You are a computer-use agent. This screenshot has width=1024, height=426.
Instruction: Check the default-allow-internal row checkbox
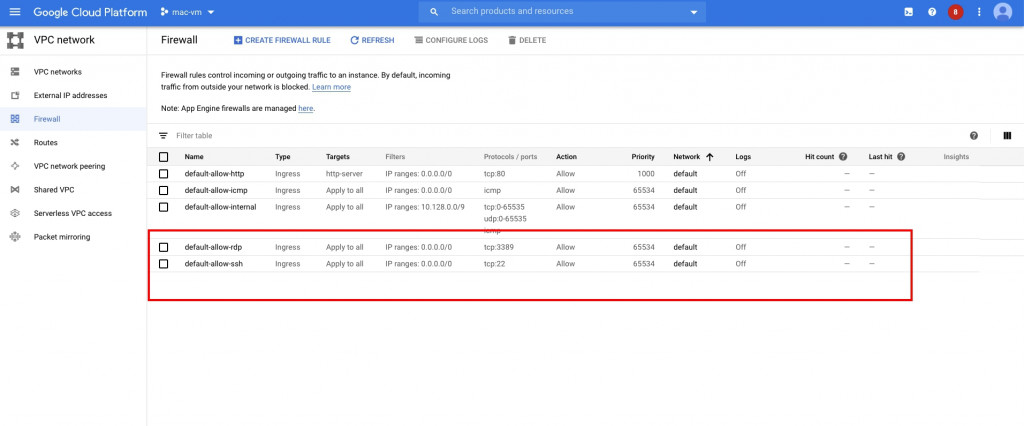163,207
